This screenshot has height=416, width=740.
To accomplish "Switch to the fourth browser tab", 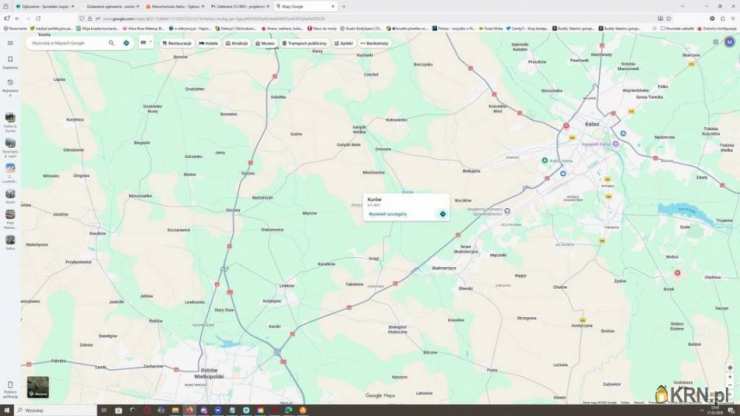I will pyautogui.click(x=240, y=7).
